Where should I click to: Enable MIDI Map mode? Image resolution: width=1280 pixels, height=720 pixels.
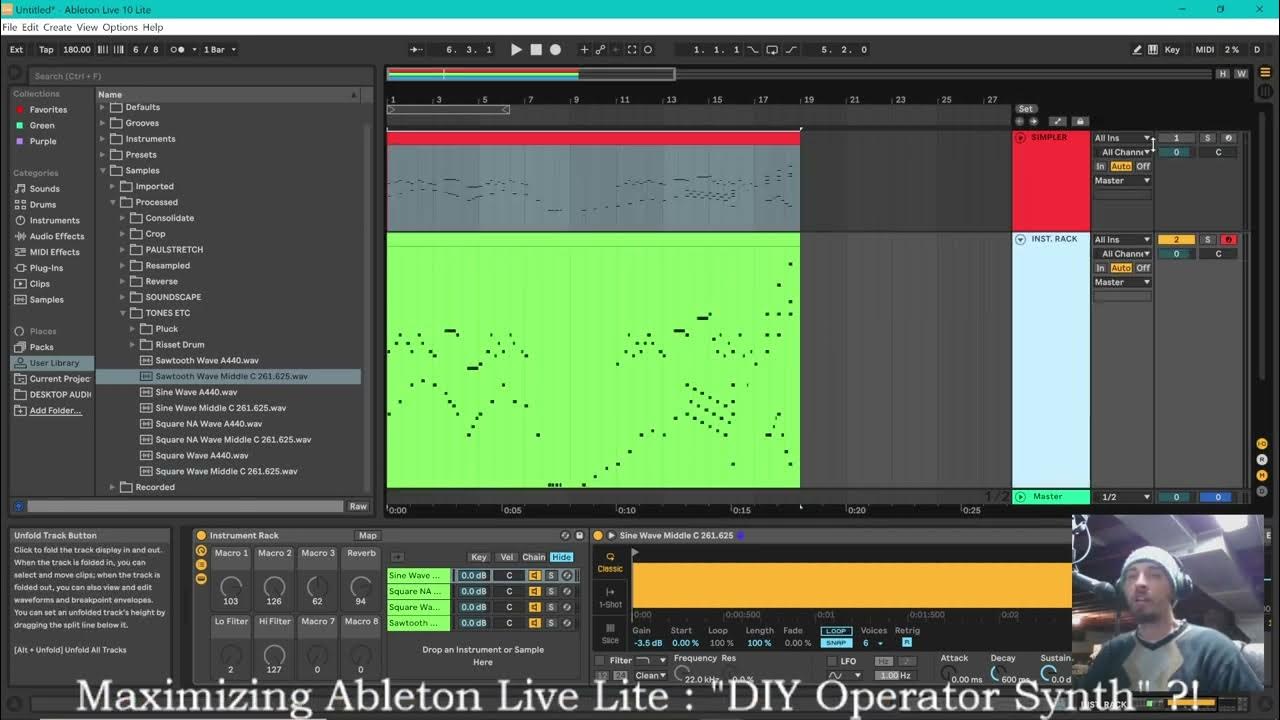[1205, 49]
